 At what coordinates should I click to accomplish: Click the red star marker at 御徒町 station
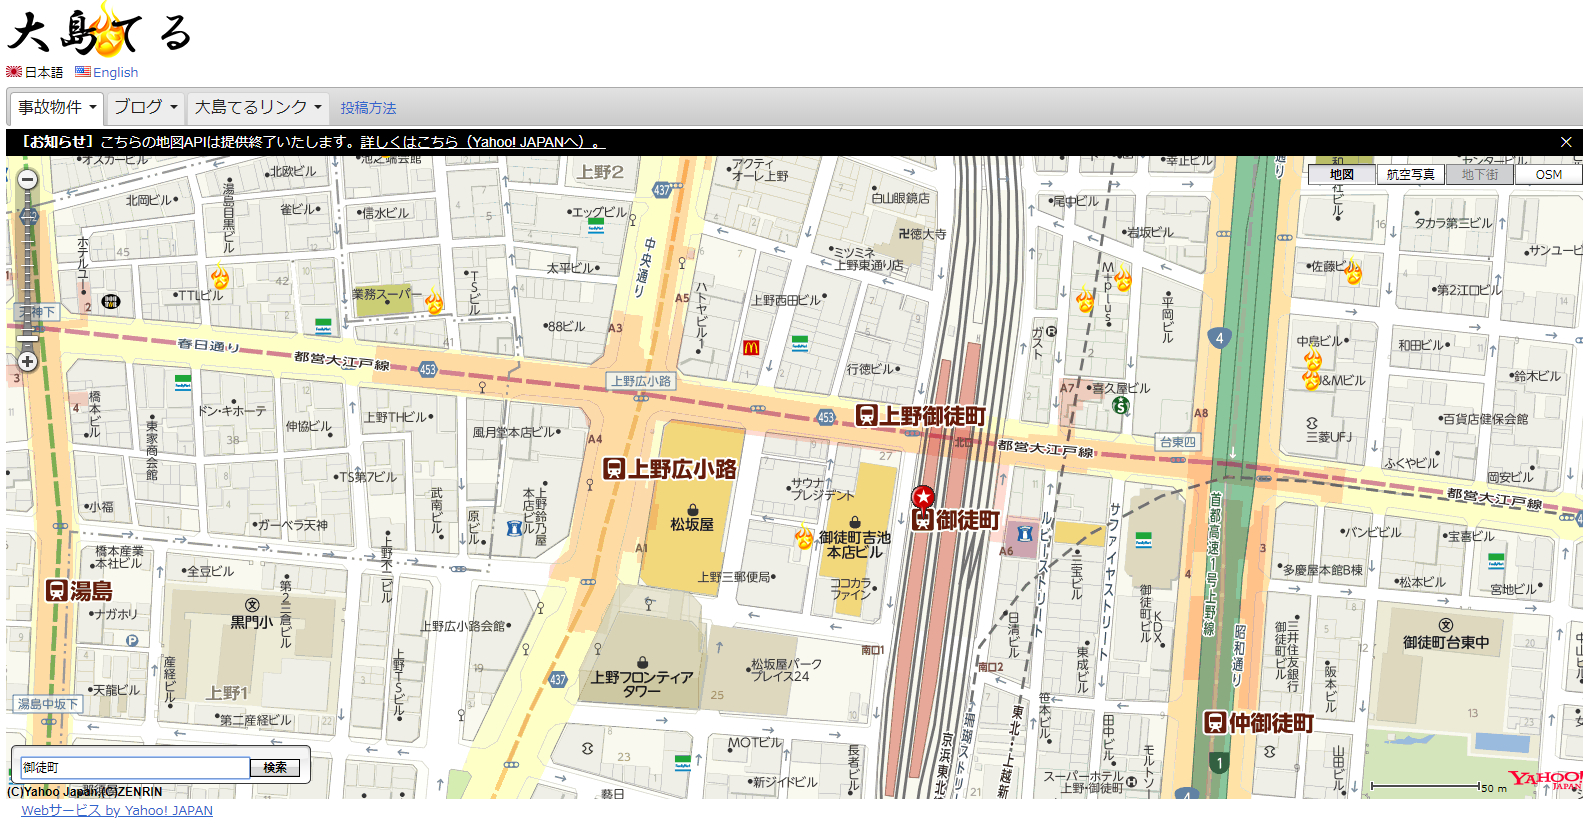pyautogui.click(x=923, y=497)
